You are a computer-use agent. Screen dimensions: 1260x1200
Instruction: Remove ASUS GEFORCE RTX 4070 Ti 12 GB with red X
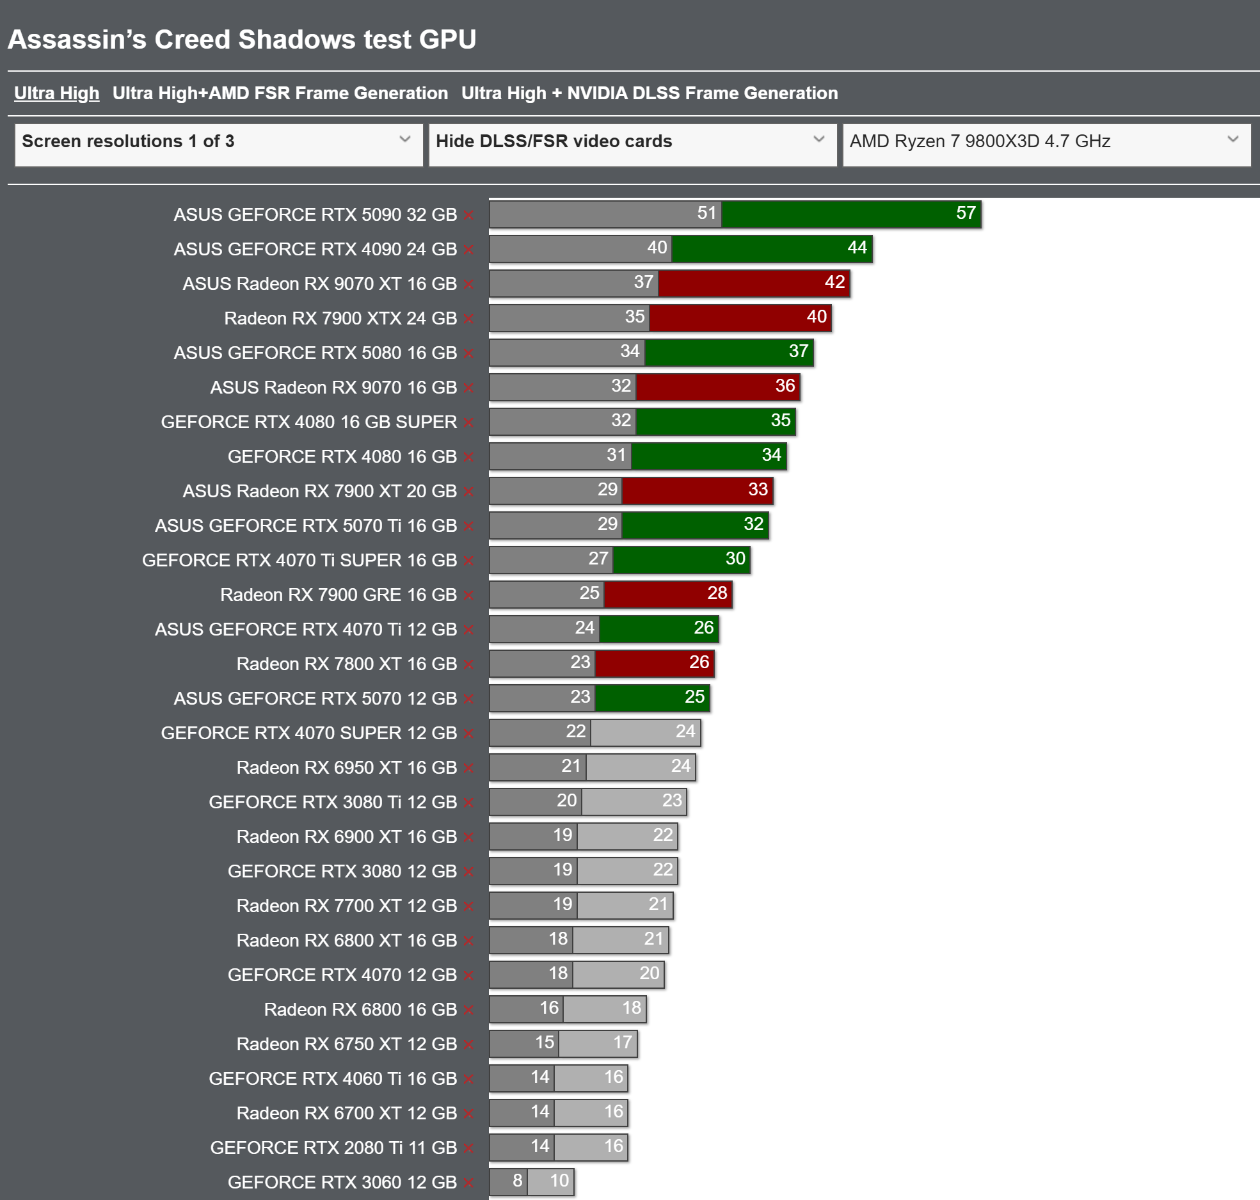[x=468, y=630]
